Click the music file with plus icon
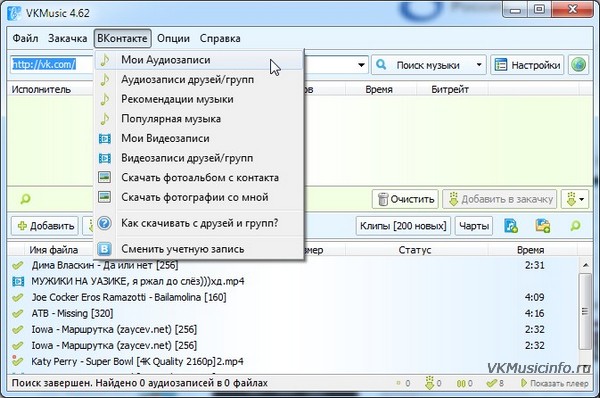Image resolution: width=600 pixels, height=398 pixels. [511, 226]
